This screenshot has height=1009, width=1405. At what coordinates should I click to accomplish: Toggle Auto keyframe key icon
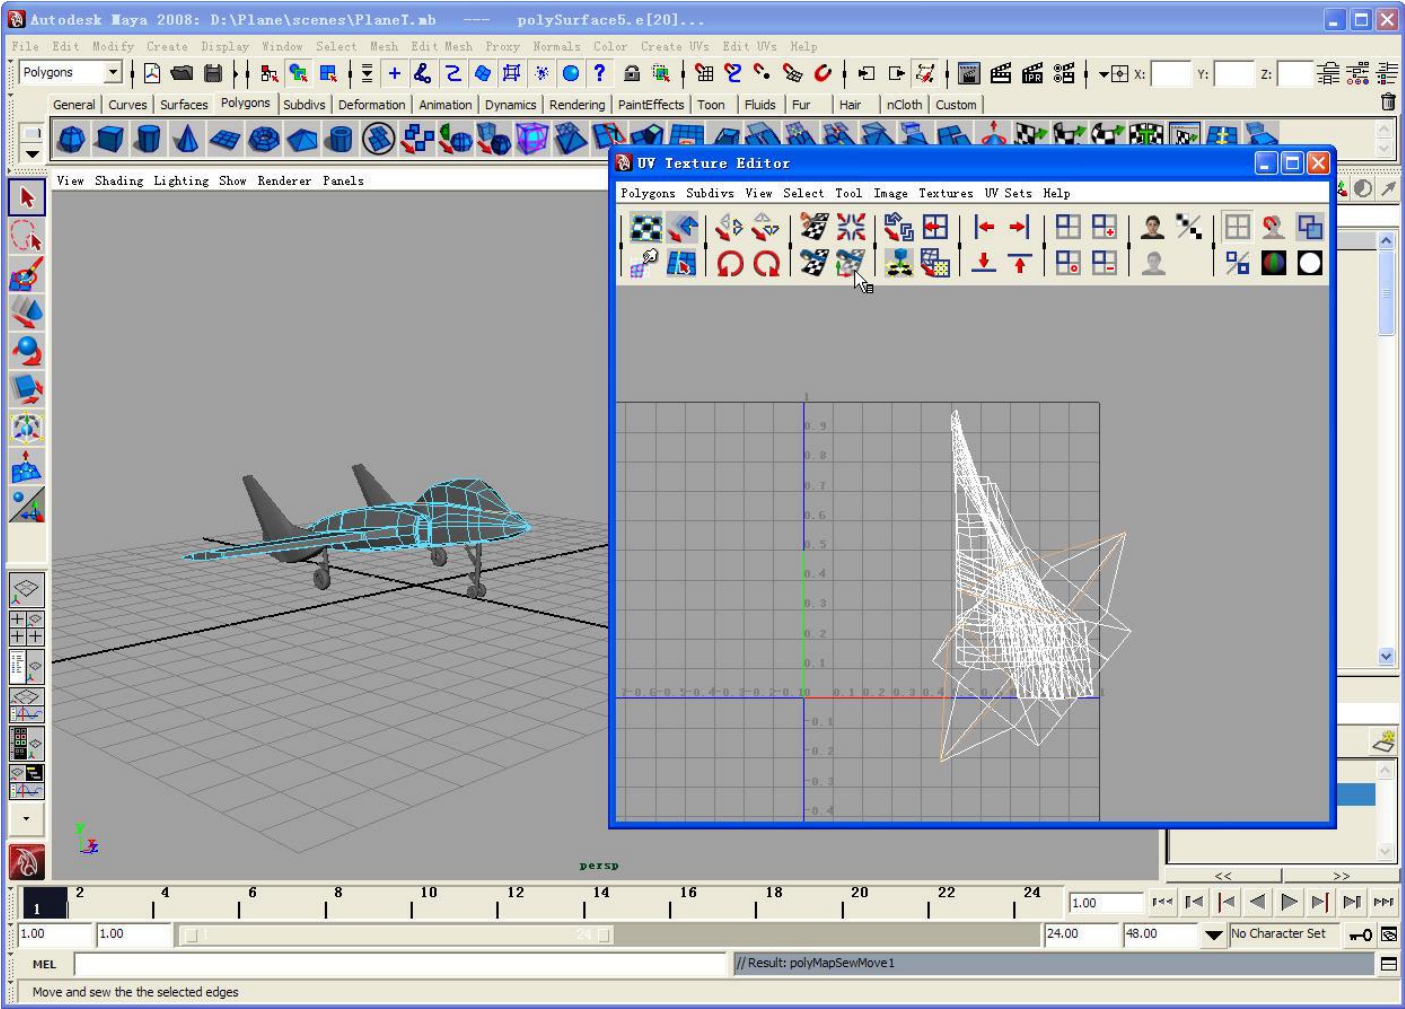pyautogui.click(x=1360, y=935)
